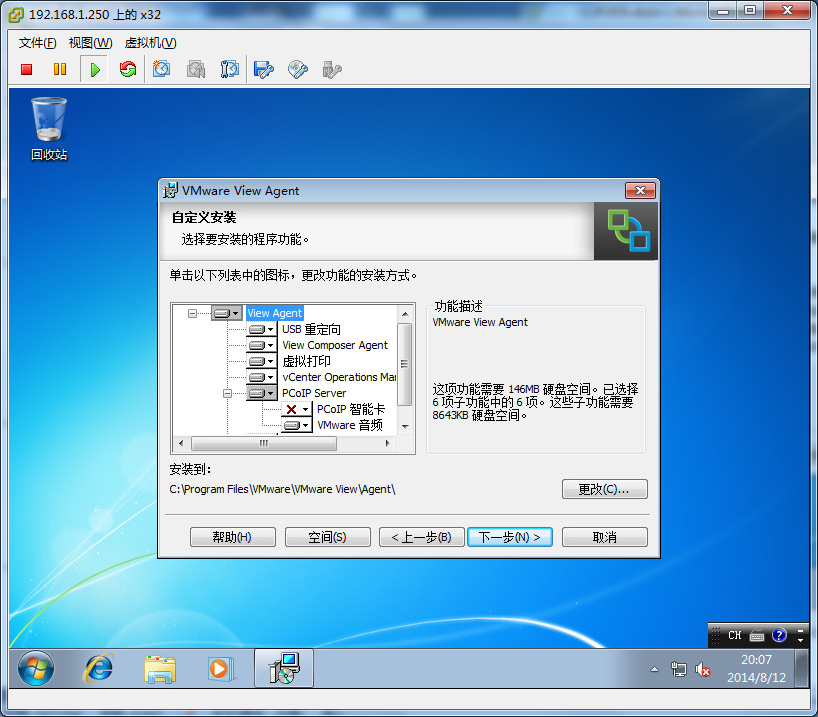Connect a USB device from the toolbar

[330, 69]
